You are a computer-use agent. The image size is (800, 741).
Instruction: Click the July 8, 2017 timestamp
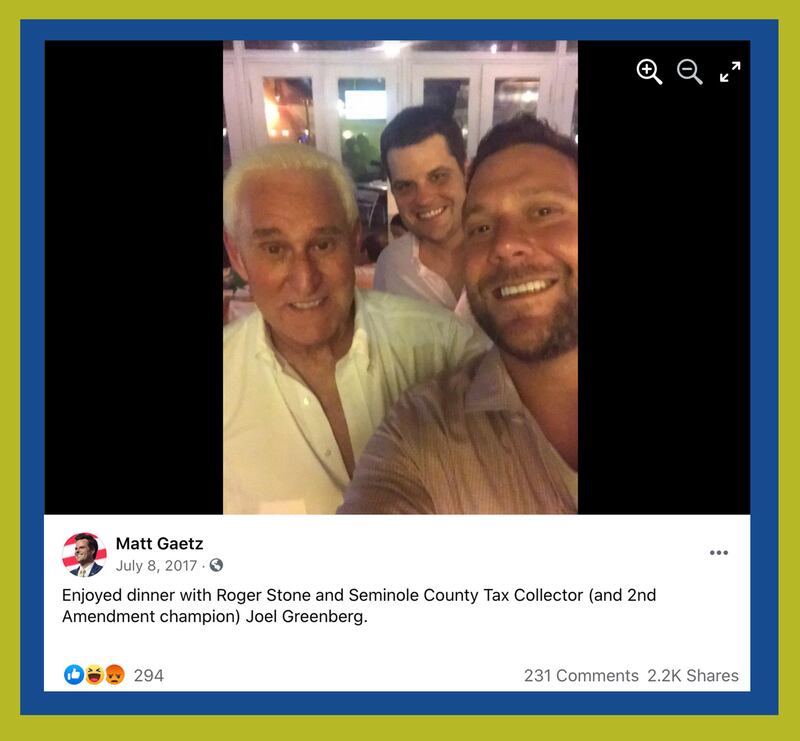tap(156, 565)
